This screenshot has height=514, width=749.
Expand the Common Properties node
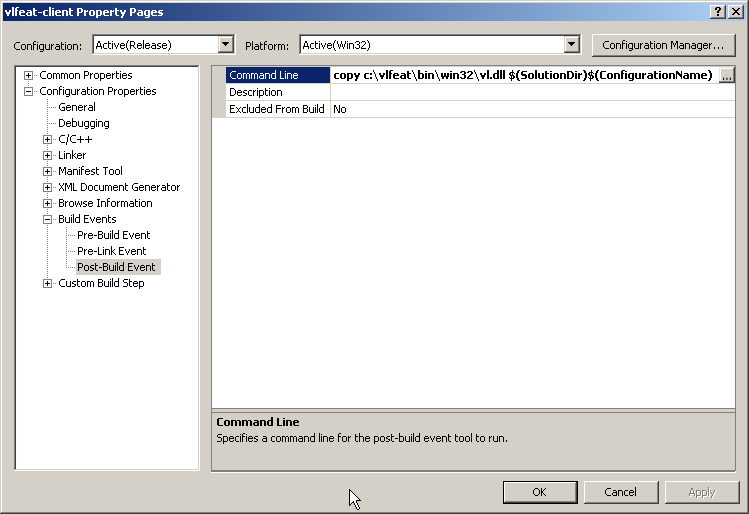click(29, 76)
